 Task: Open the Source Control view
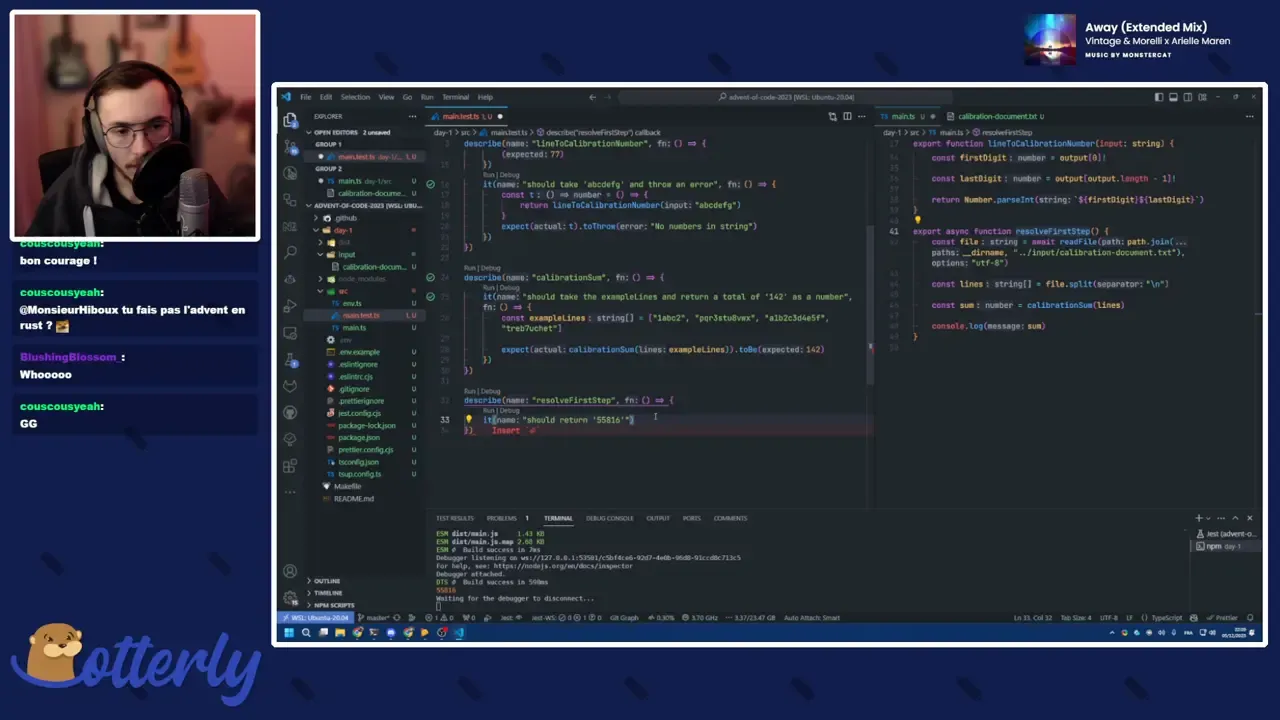point(289,146)
